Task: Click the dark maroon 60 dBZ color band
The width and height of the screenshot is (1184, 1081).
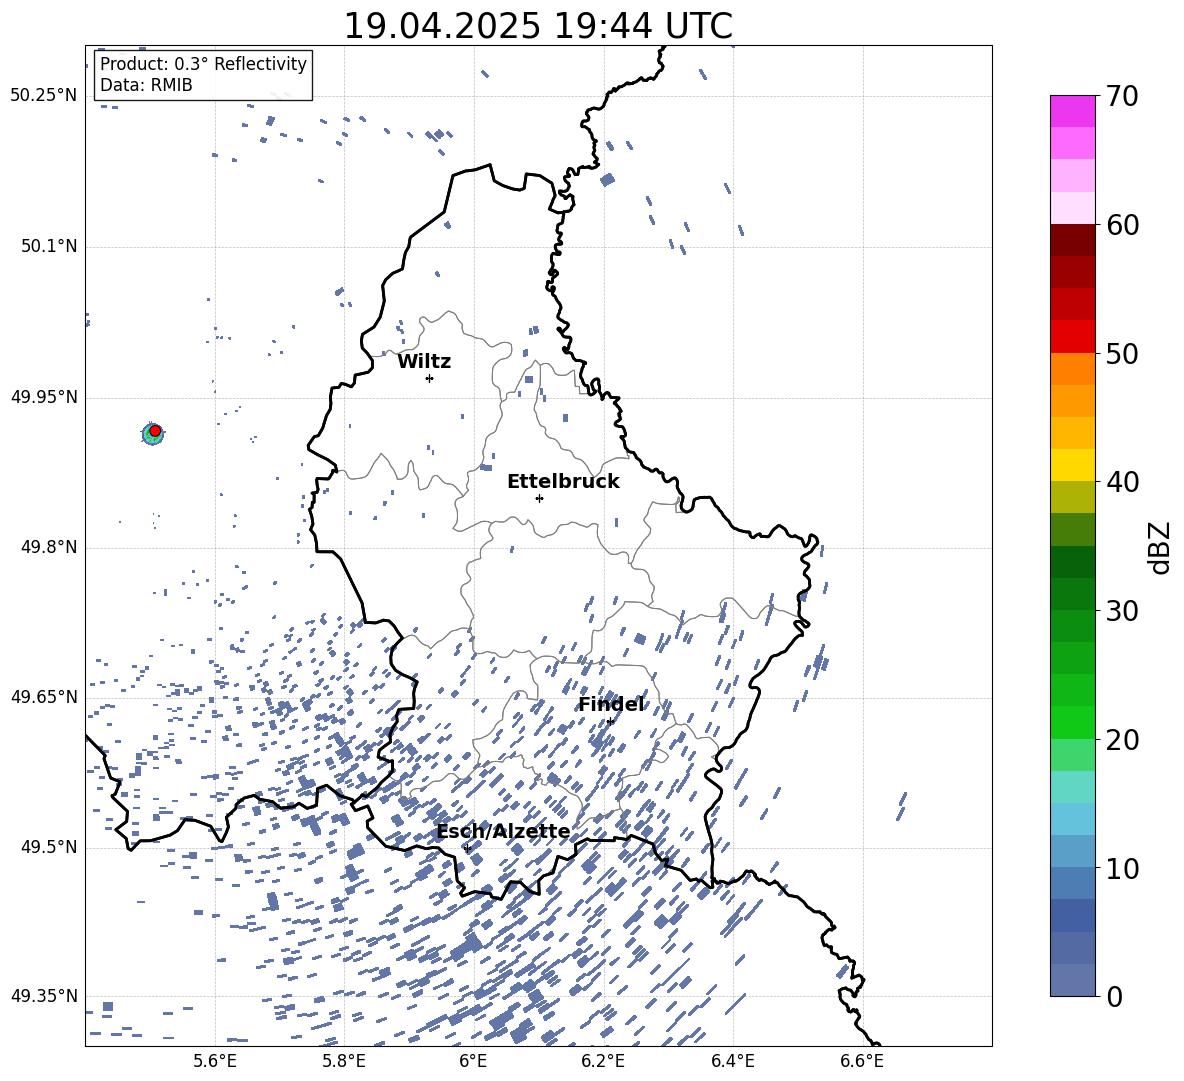Action: click(x=1072, y=240)
